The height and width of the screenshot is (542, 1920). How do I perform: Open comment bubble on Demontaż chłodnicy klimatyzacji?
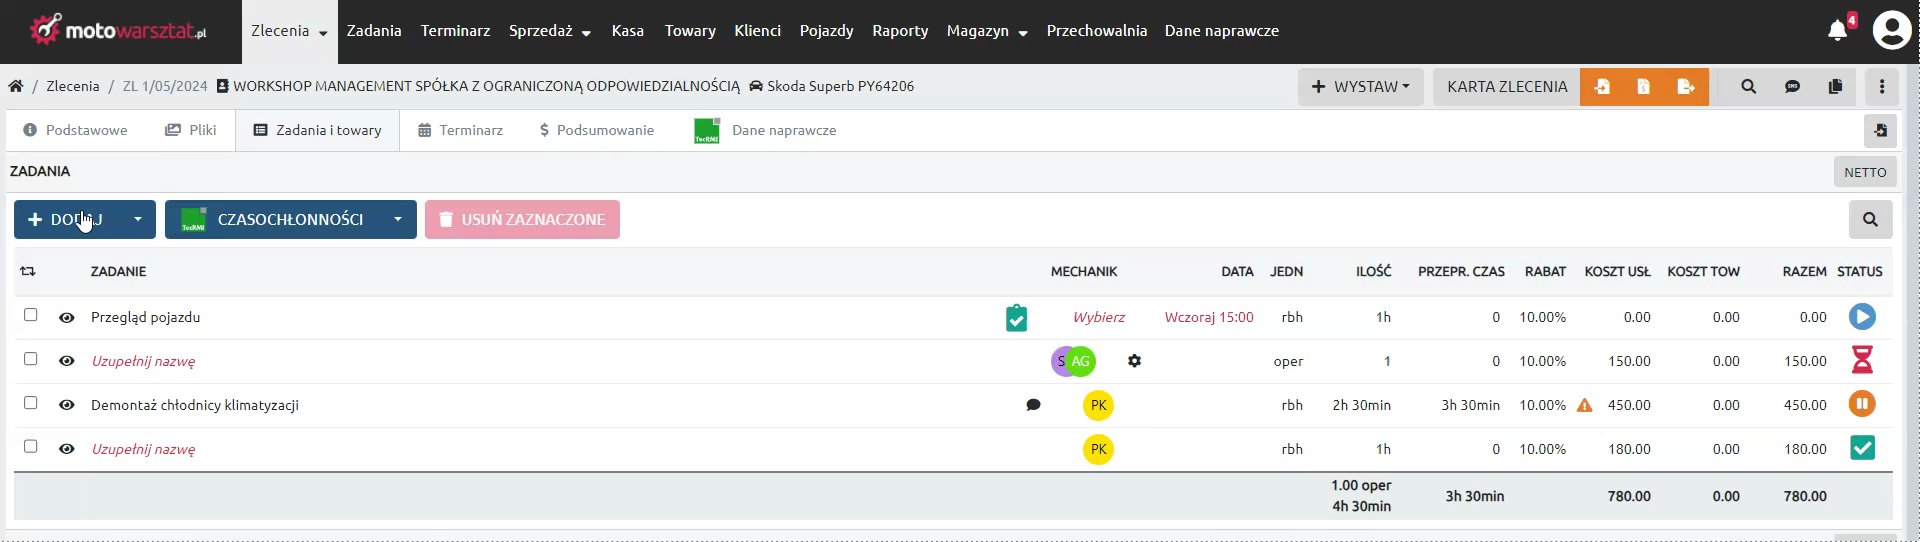(1033, 405)
